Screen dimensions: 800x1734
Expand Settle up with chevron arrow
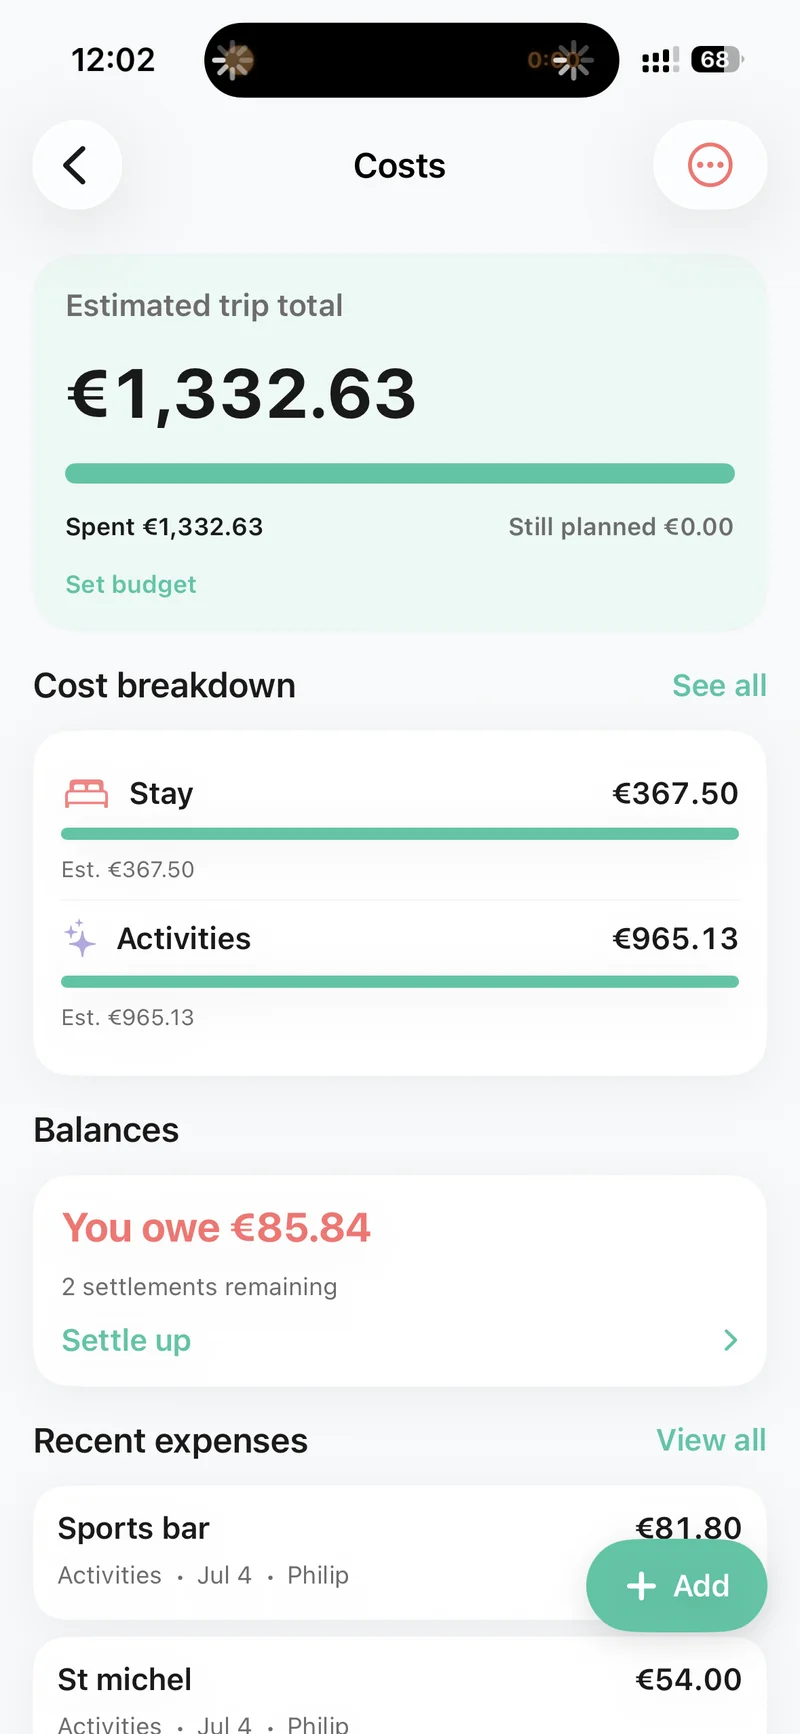click(x=730, y=1340)
